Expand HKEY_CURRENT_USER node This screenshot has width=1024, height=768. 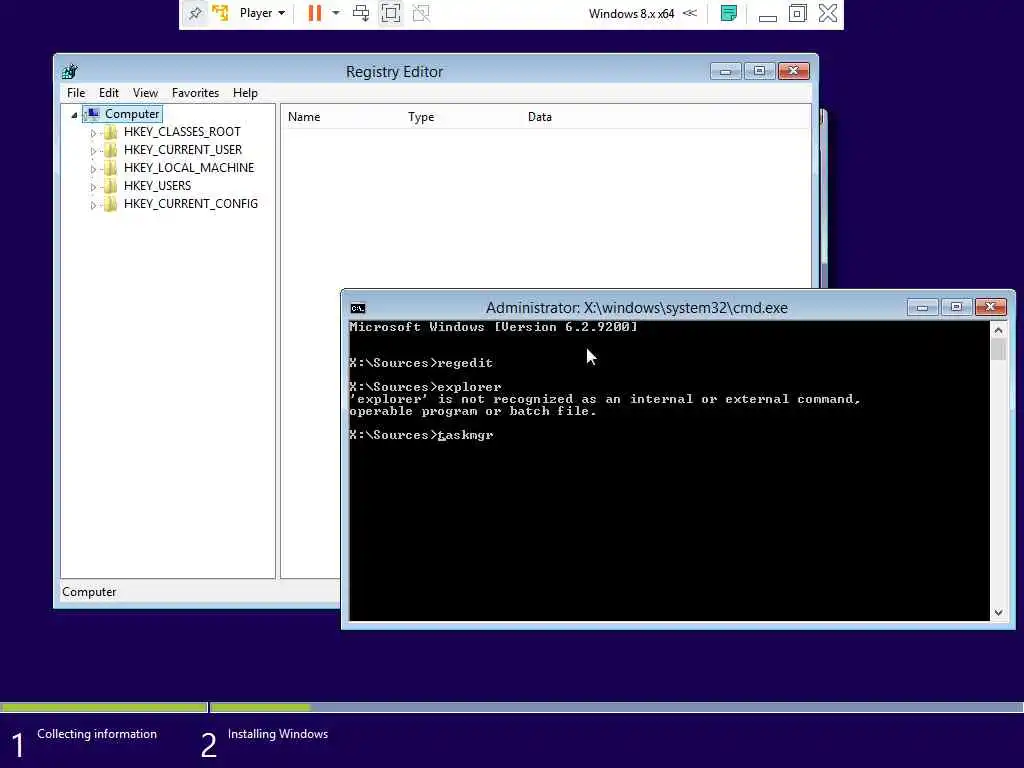(x=93, y=151)
